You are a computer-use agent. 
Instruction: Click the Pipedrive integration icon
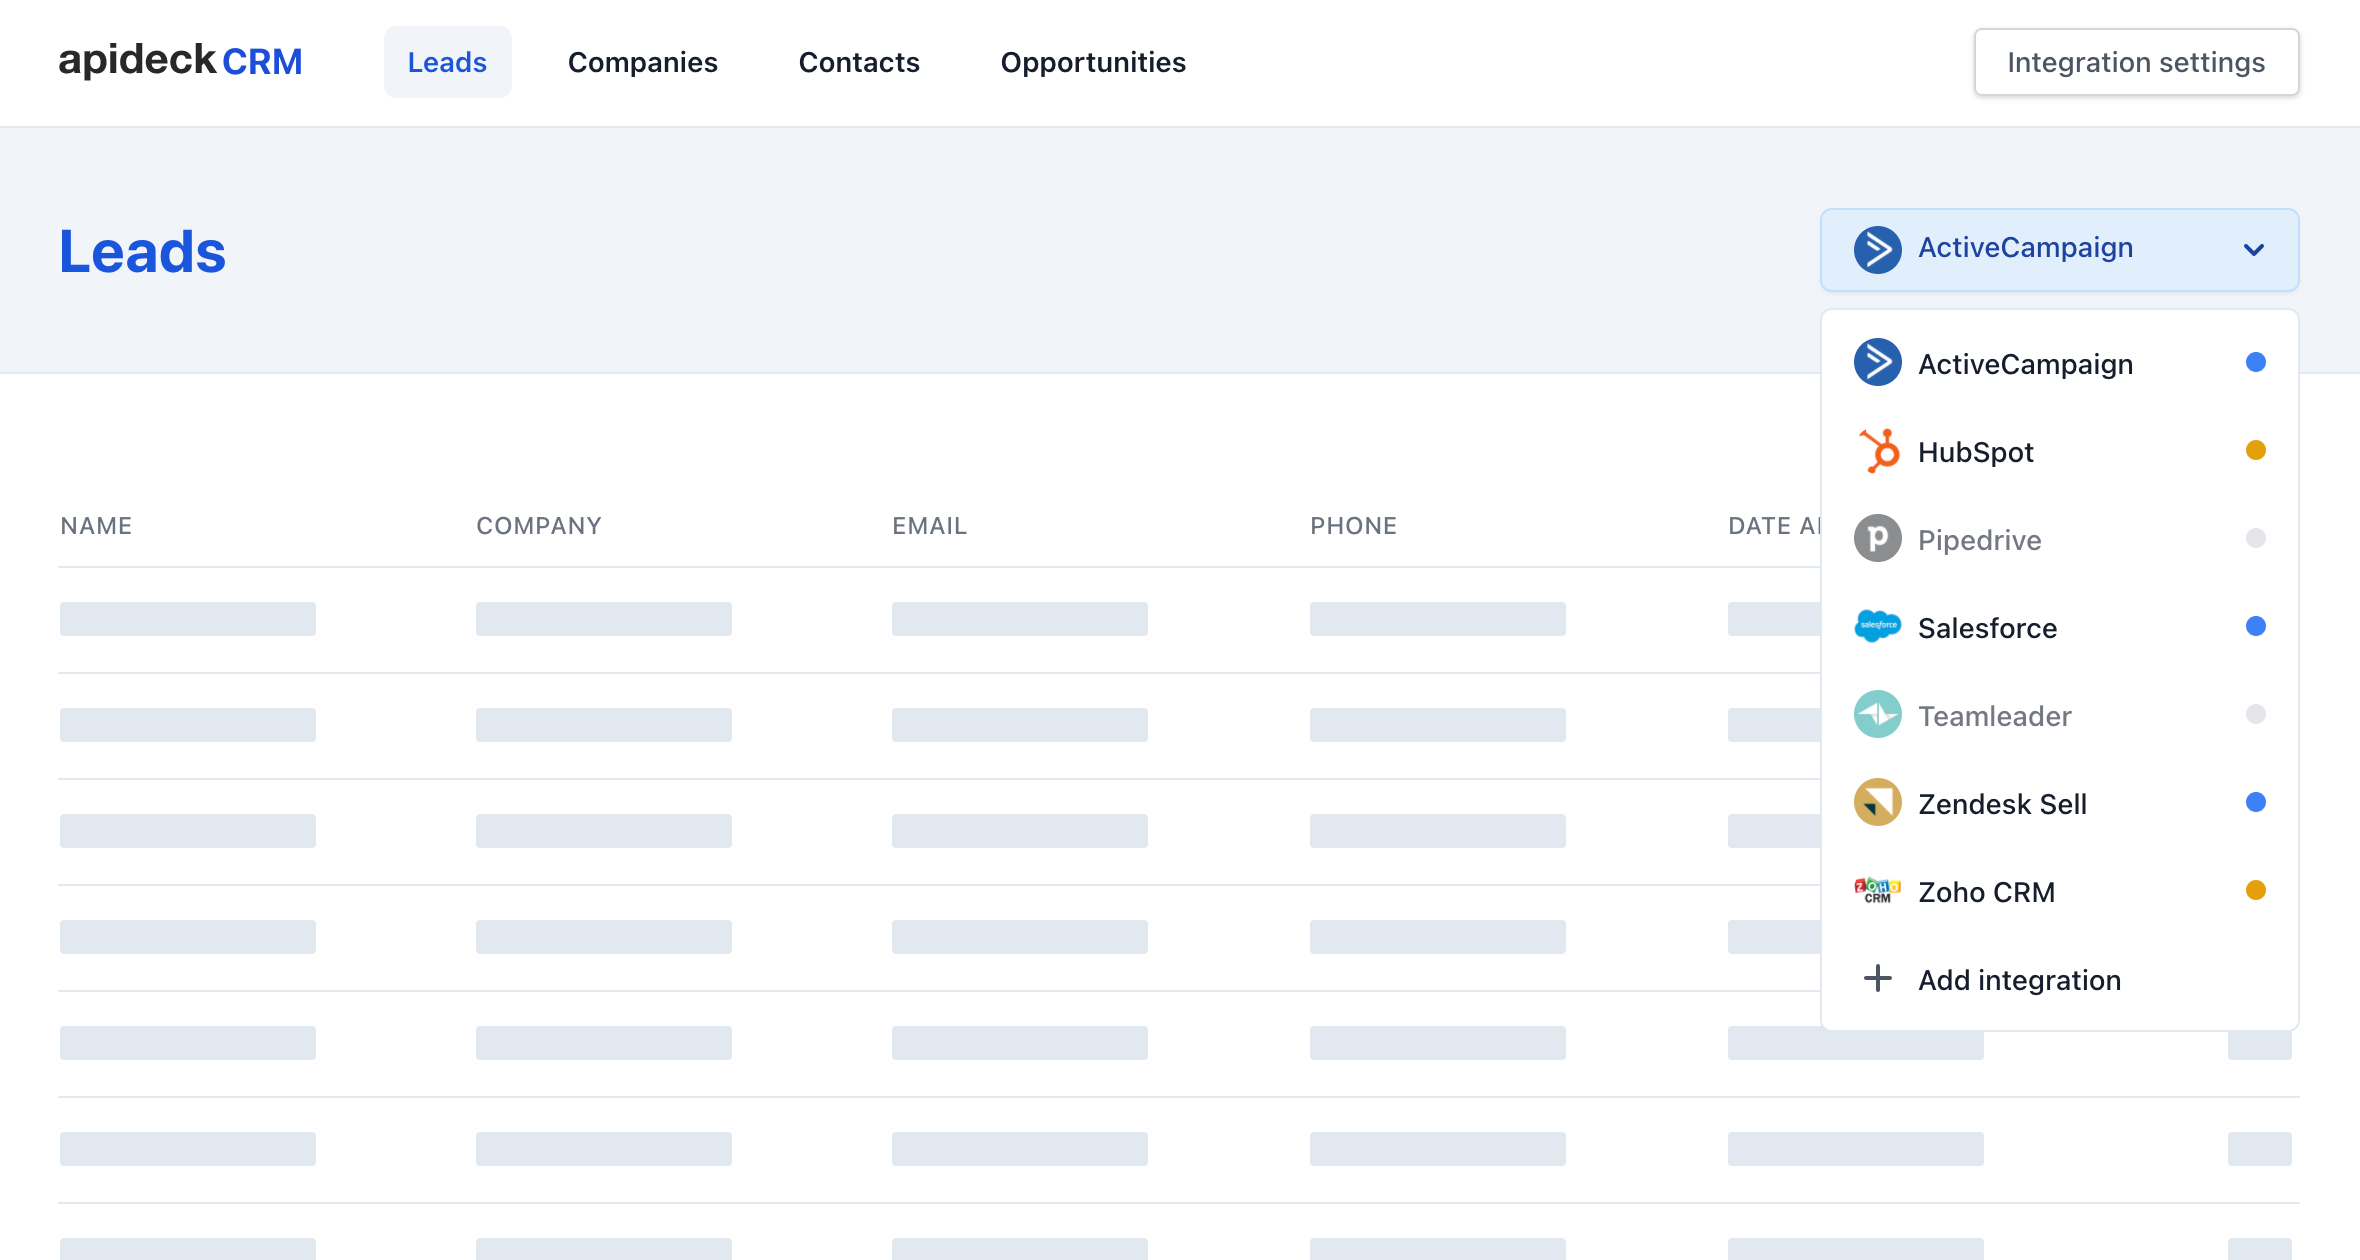click(1875, 539)
